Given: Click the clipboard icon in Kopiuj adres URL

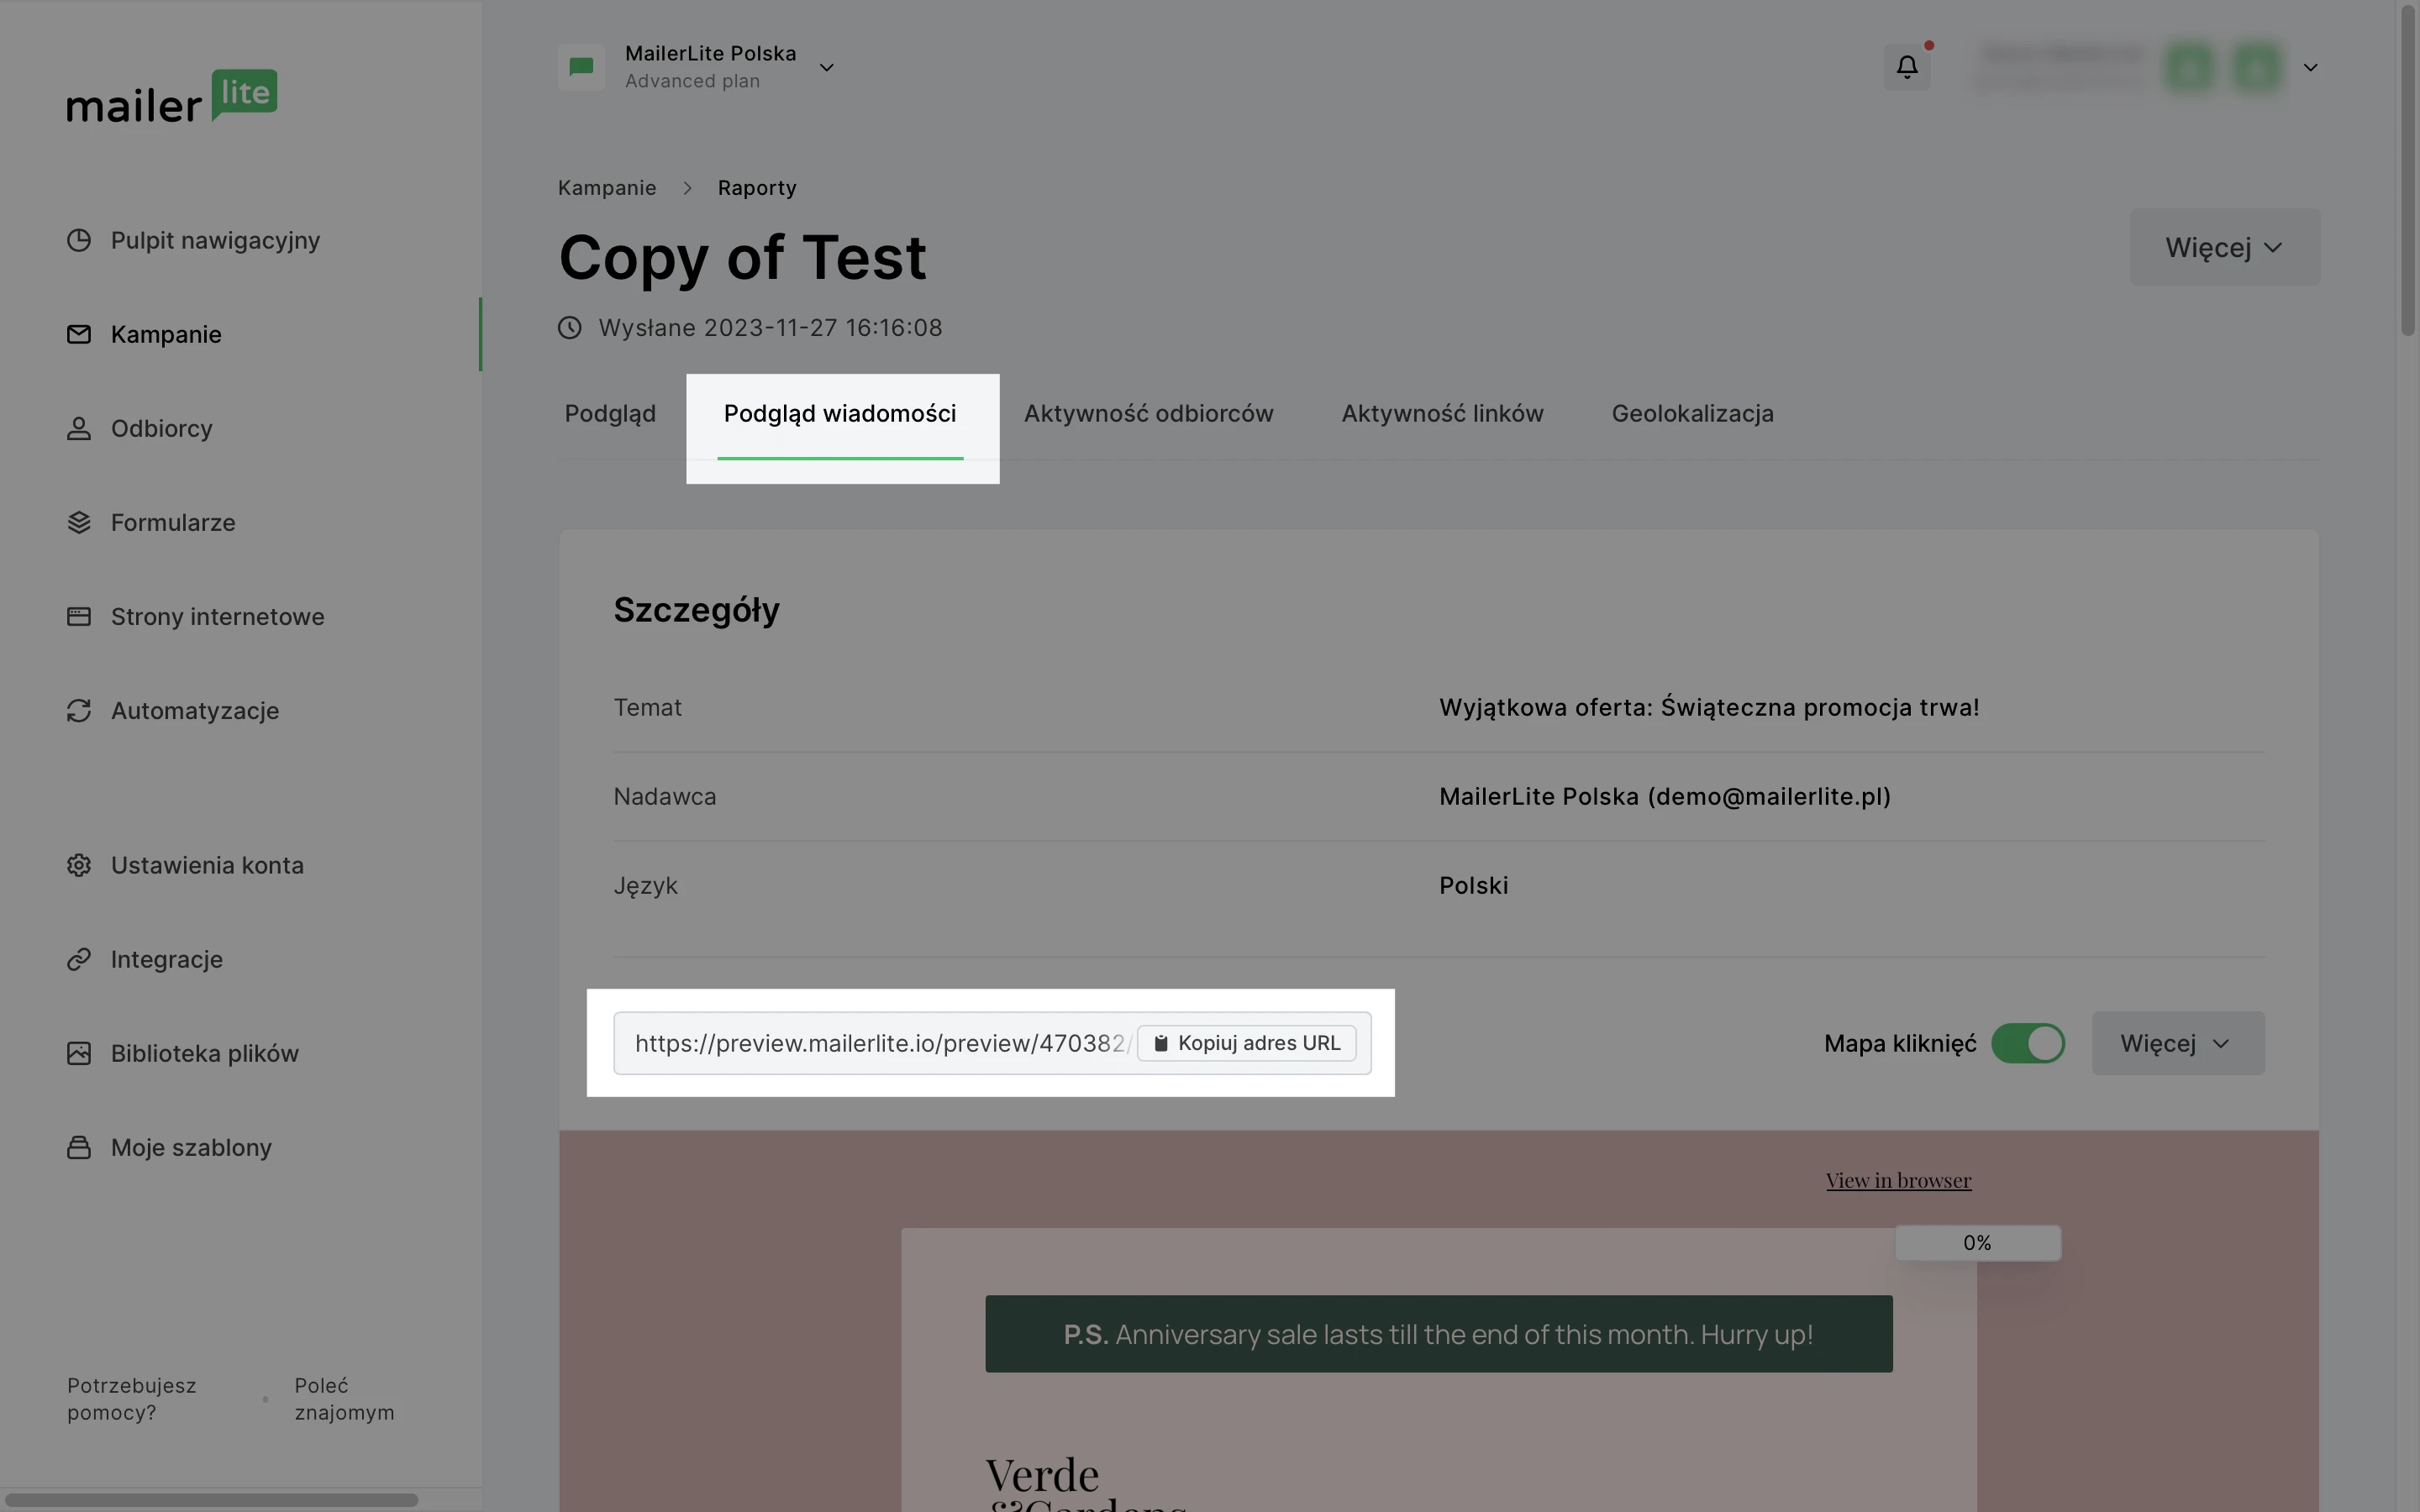Looking at the screenshot, I should (1161, 1043).
